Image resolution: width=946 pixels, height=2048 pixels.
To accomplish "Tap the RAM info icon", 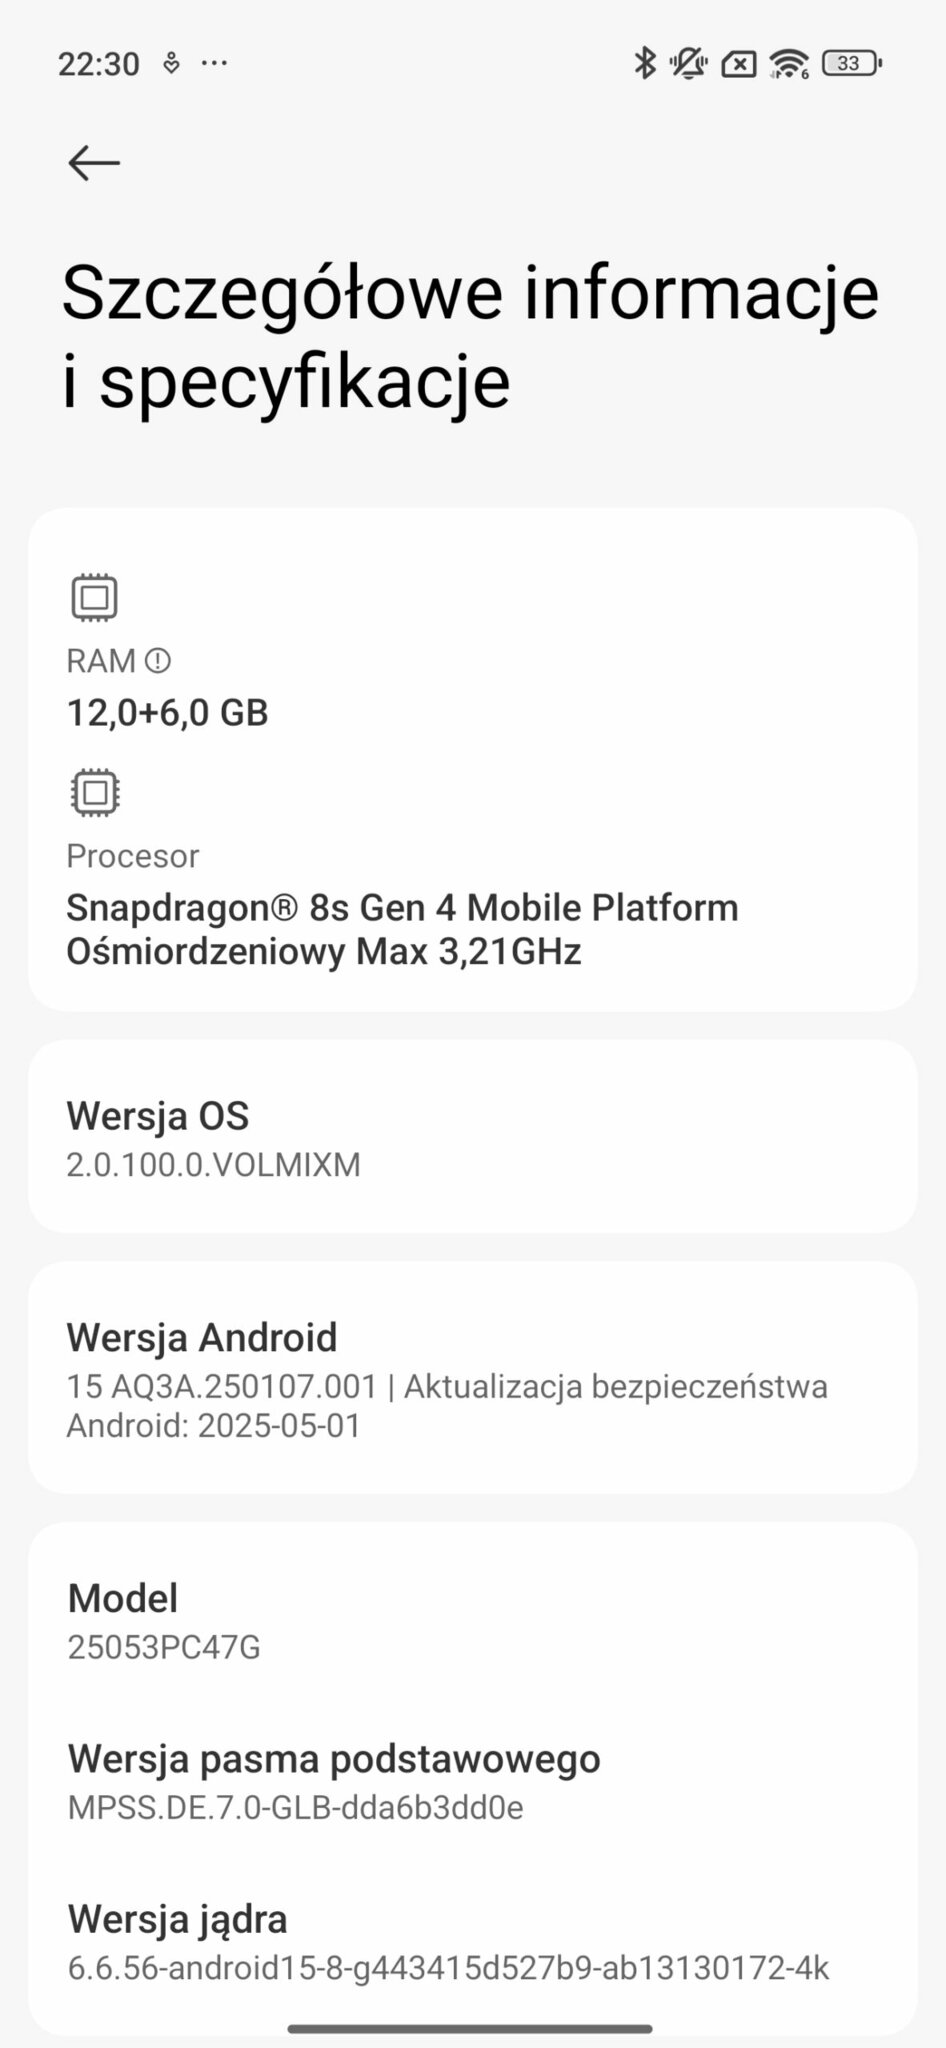I will click(158, 661).
